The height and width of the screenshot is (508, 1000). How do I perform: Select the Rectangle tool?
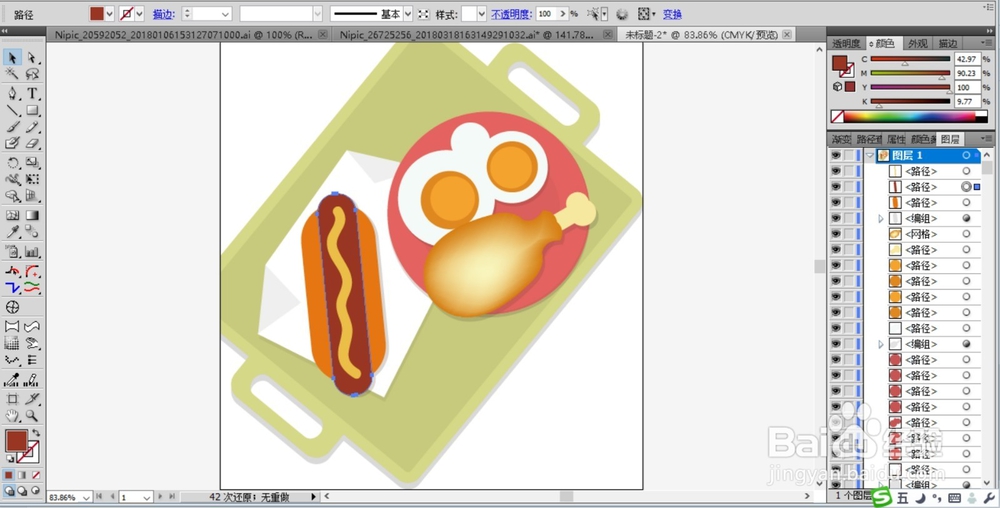32,110
